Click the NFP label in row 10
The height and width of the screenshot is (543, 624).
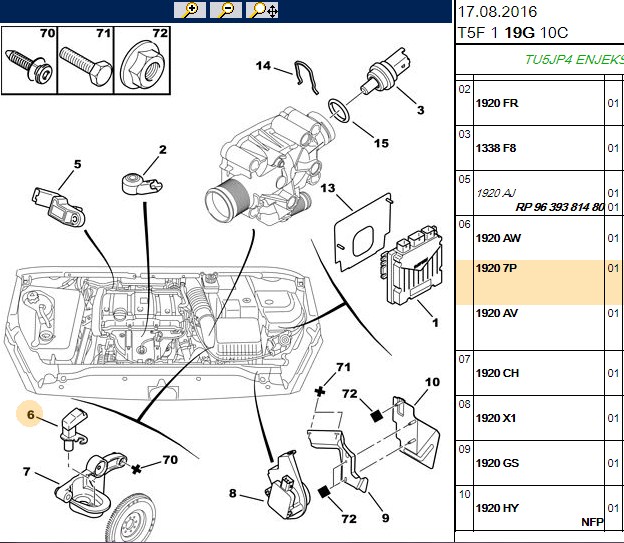(x=592, y=522)
